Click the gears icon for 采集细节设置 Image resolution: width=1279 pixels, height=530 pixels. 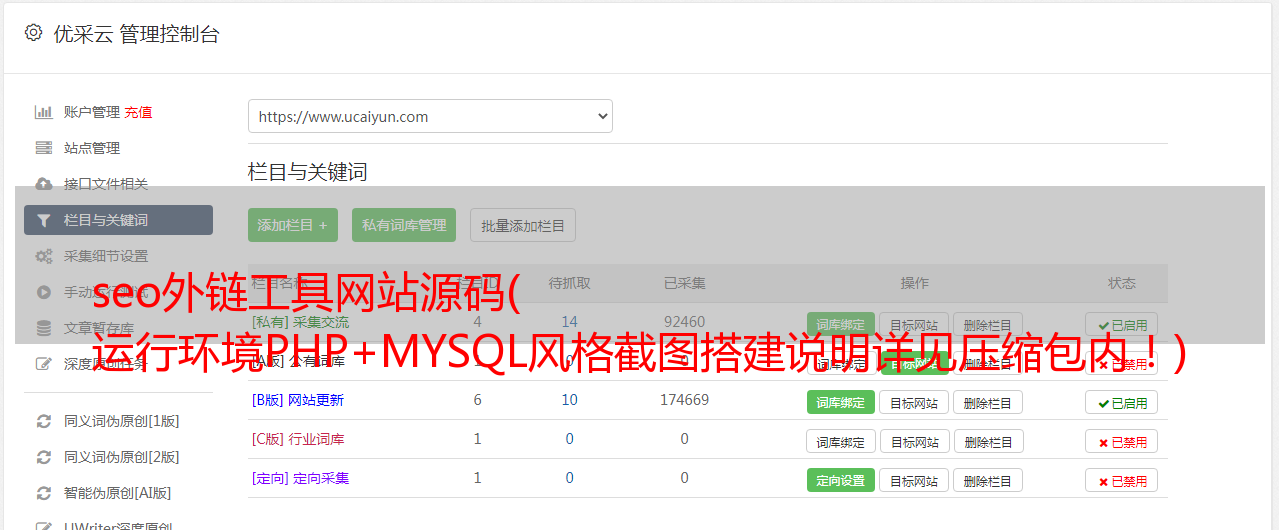click(x=44, y=256)
